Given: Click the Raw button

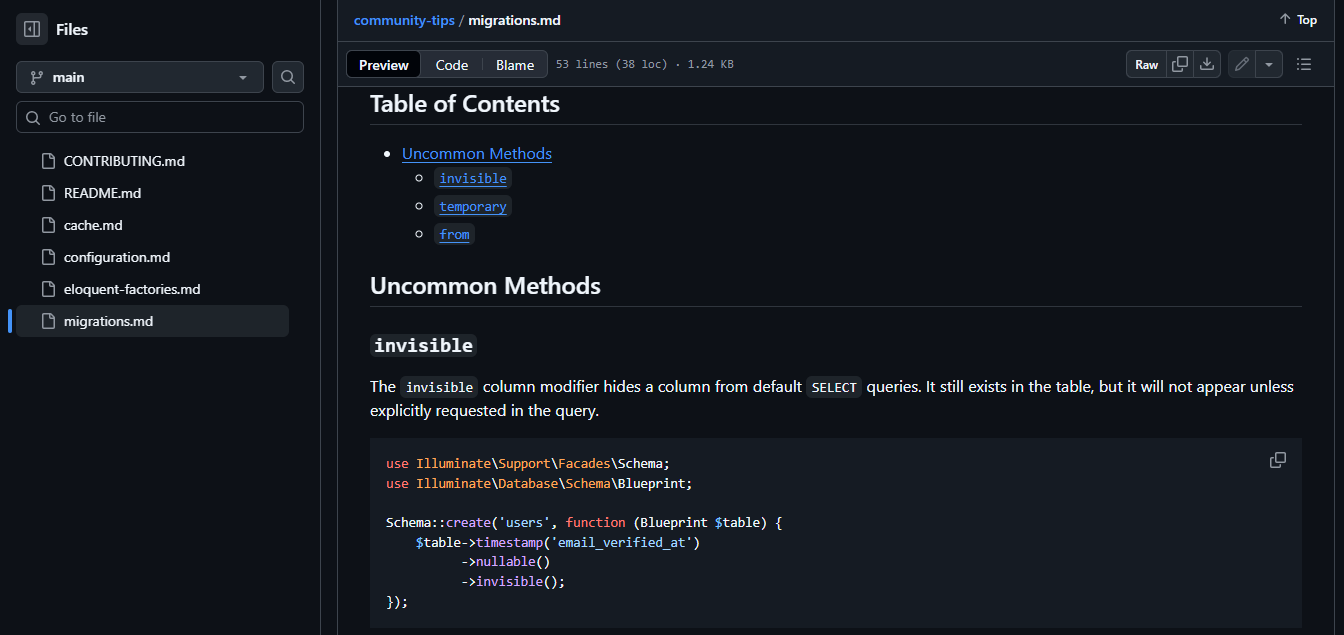Looking at the screenshot, I should pos(1146,64).
